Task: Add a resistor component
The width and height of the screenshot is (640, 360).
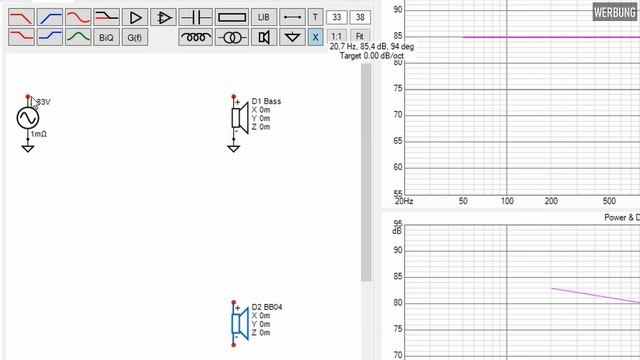Action: pos(232,18)
